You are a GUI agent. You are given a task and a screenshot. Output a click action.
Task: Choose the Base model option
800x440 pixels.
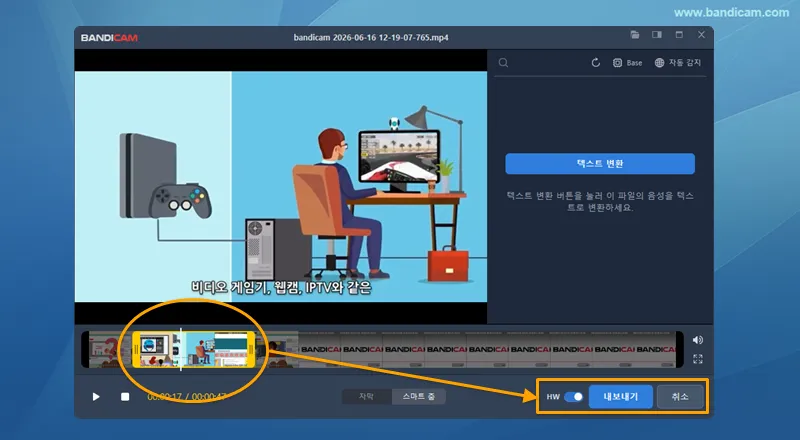click(628, 63)
